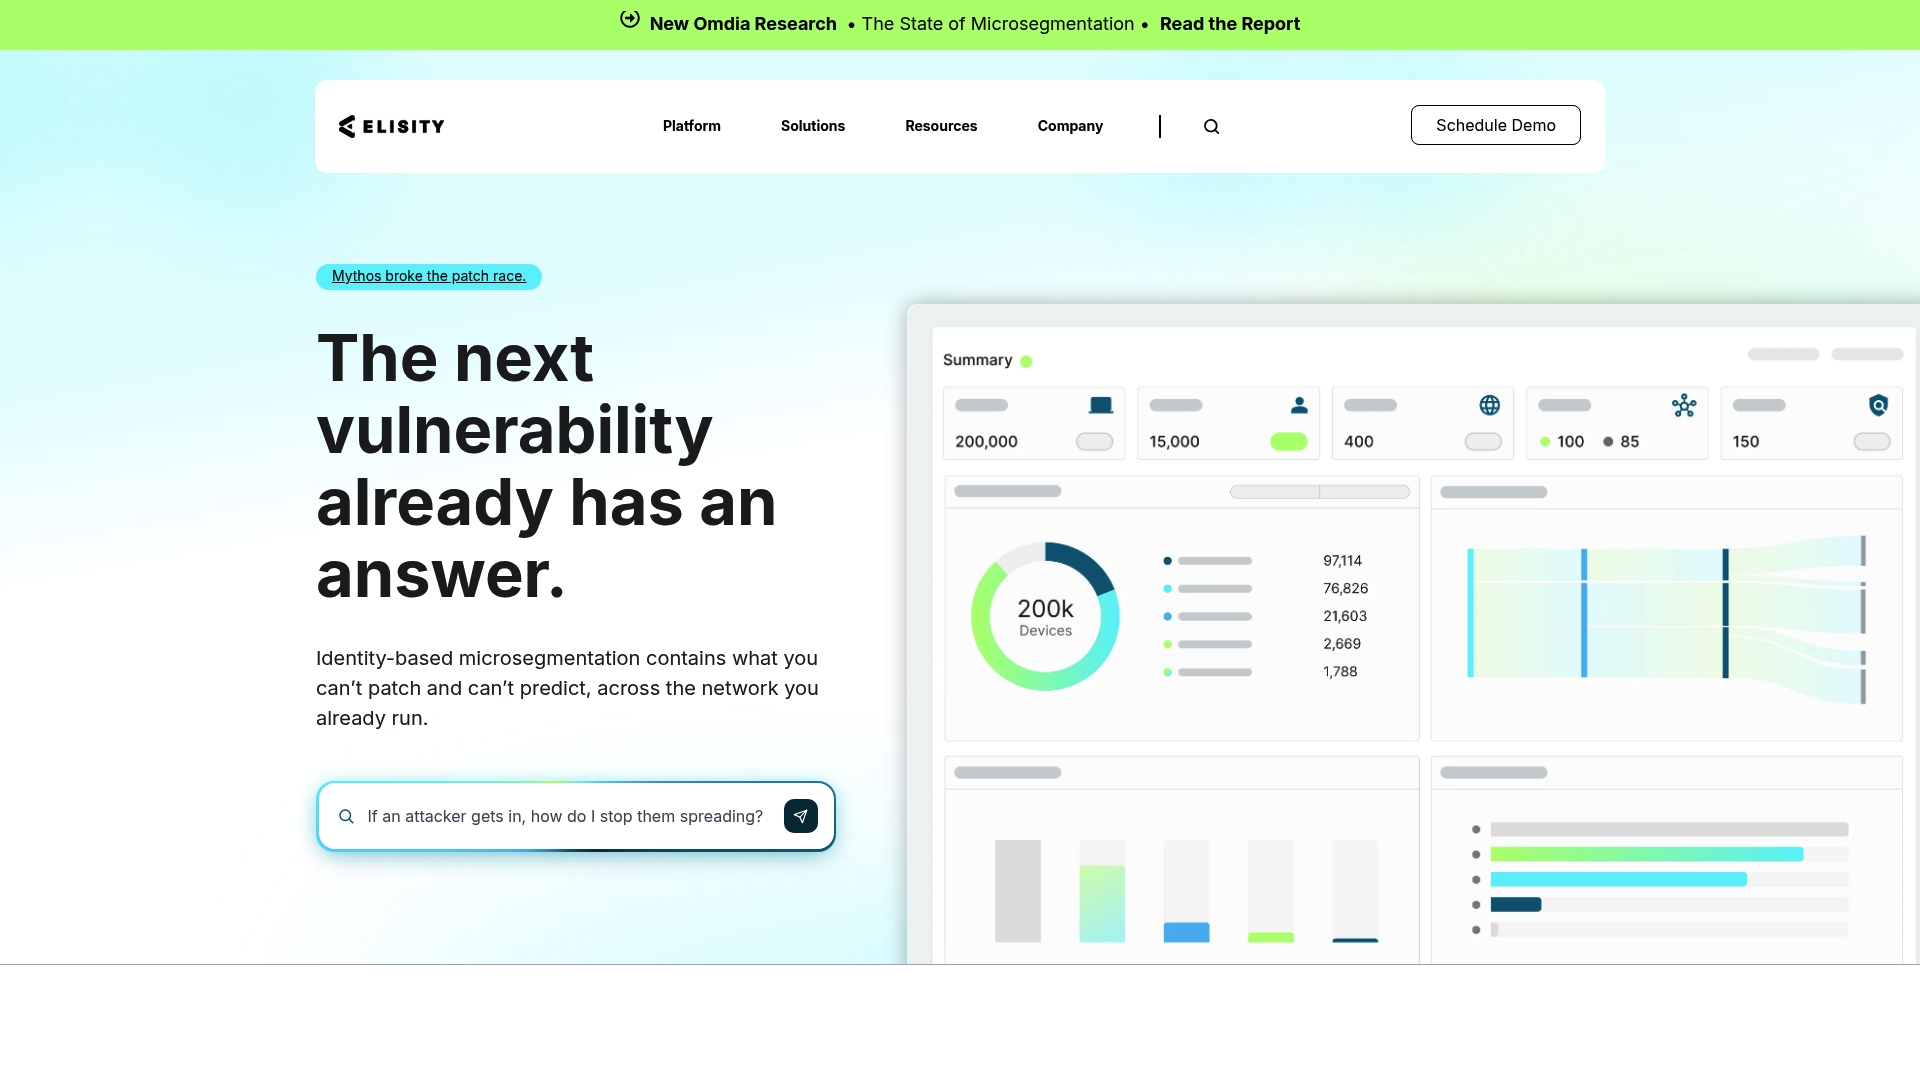Click the gray-dot 85 value
This screenshot has height=1080, width=1920.
pos(1629,442)
